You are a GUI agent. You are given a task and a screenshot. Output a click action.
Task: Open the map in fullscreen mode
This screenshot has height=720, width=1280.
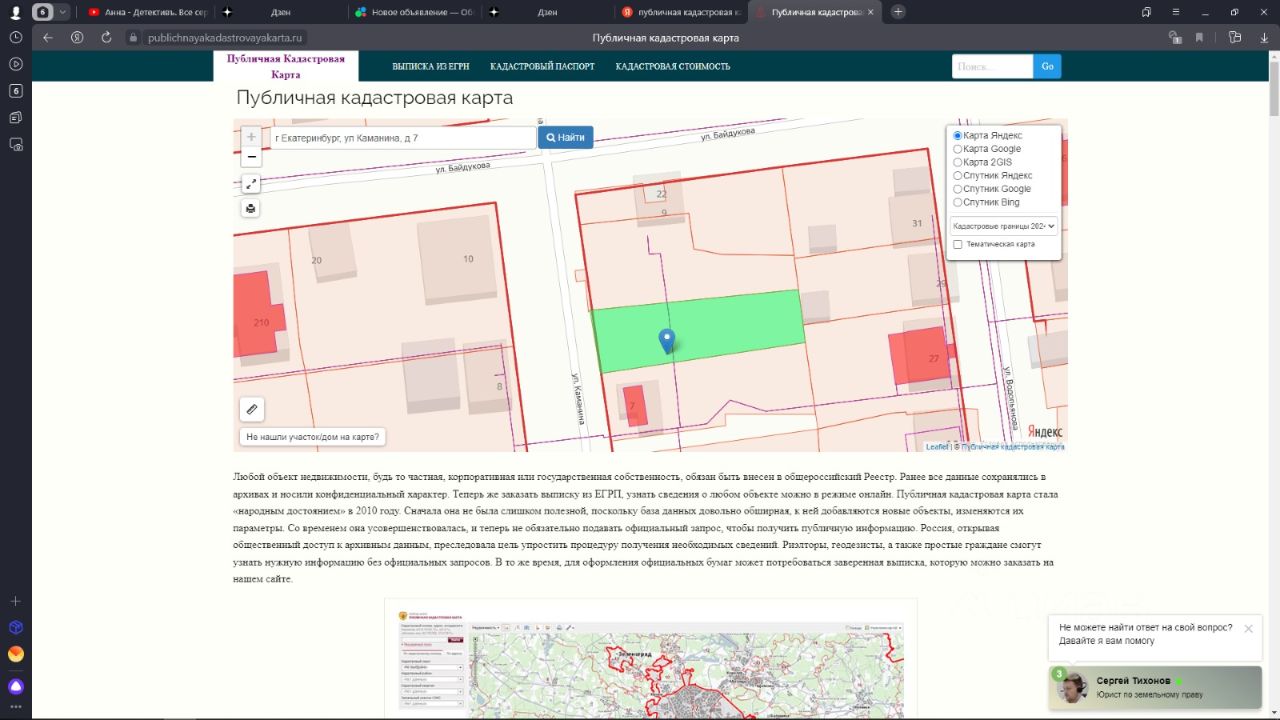pos(251,184)
